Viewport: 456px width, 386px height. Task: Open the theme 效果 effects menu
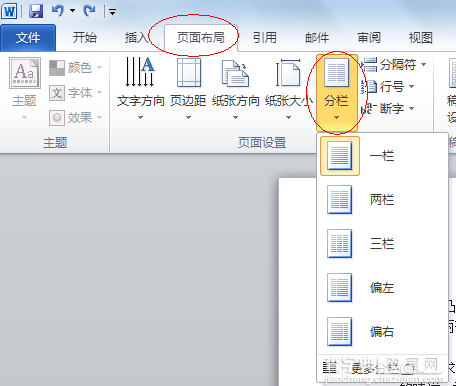point(75,117)
